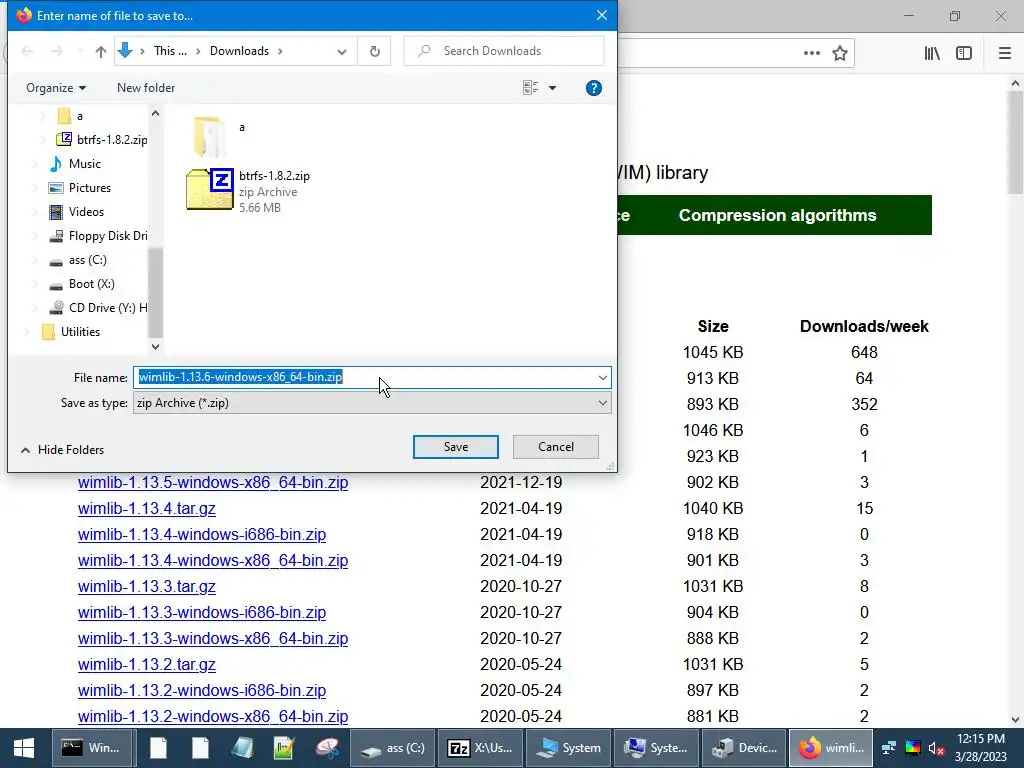1024x768 pixels.
Task: Open the Windows Start menu
Action: point(24,748)
